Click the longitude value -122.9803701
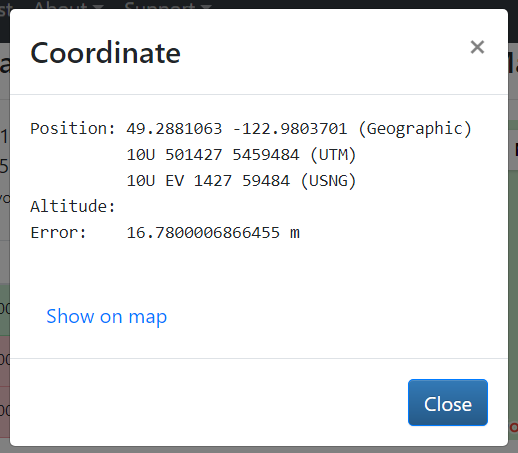Screen dimensions: 518x453 click(289, 129)
